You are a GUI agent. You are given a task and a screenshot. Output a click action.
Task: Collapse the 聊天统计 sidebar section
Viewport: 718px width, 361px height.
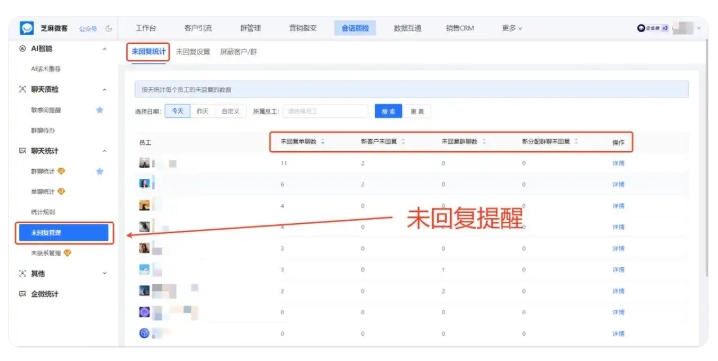(x=104, y=151)
